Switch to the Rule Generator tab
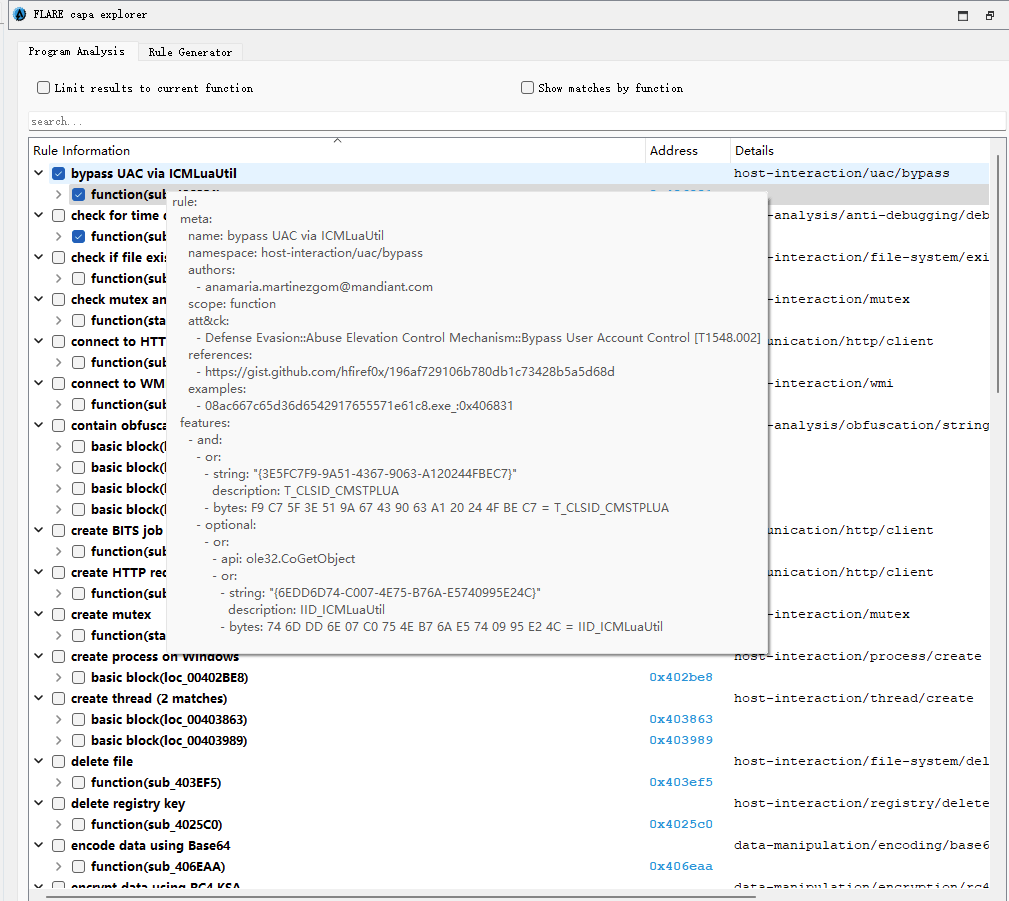The image size is (1009, 901). click(x=190, y=52)
